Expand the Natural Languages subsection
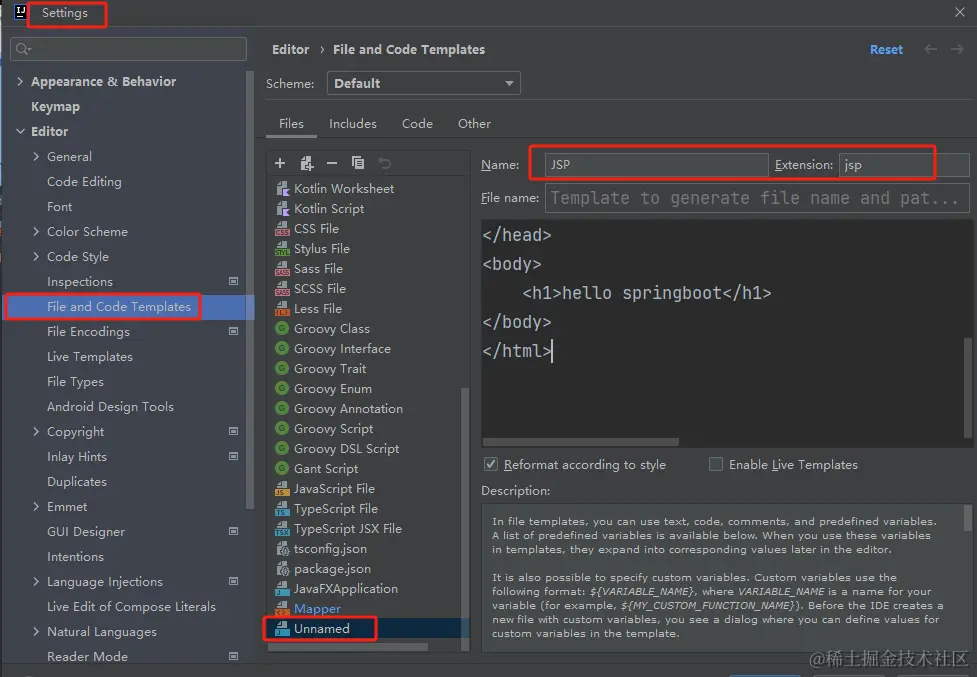This screenshot has width=977, height=677. (x=36, y=632)
